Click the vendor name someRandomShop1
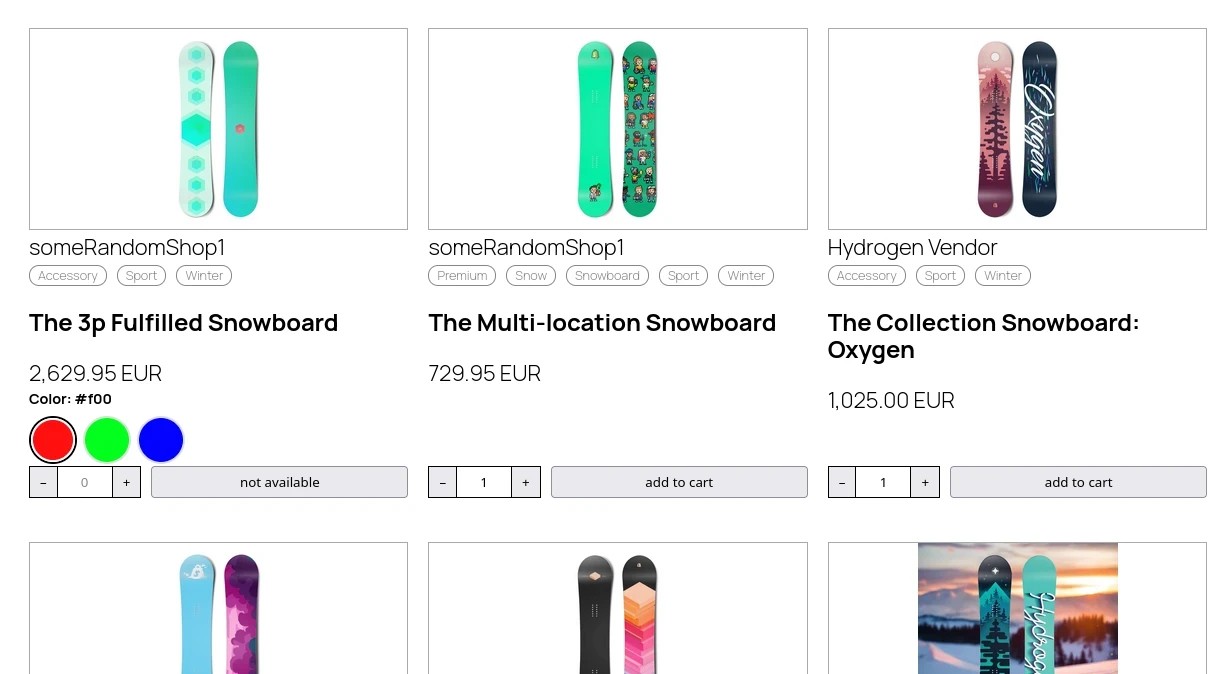Image resolution: width=1230 pixels, height=674 pixels. (x=126, y=247)
